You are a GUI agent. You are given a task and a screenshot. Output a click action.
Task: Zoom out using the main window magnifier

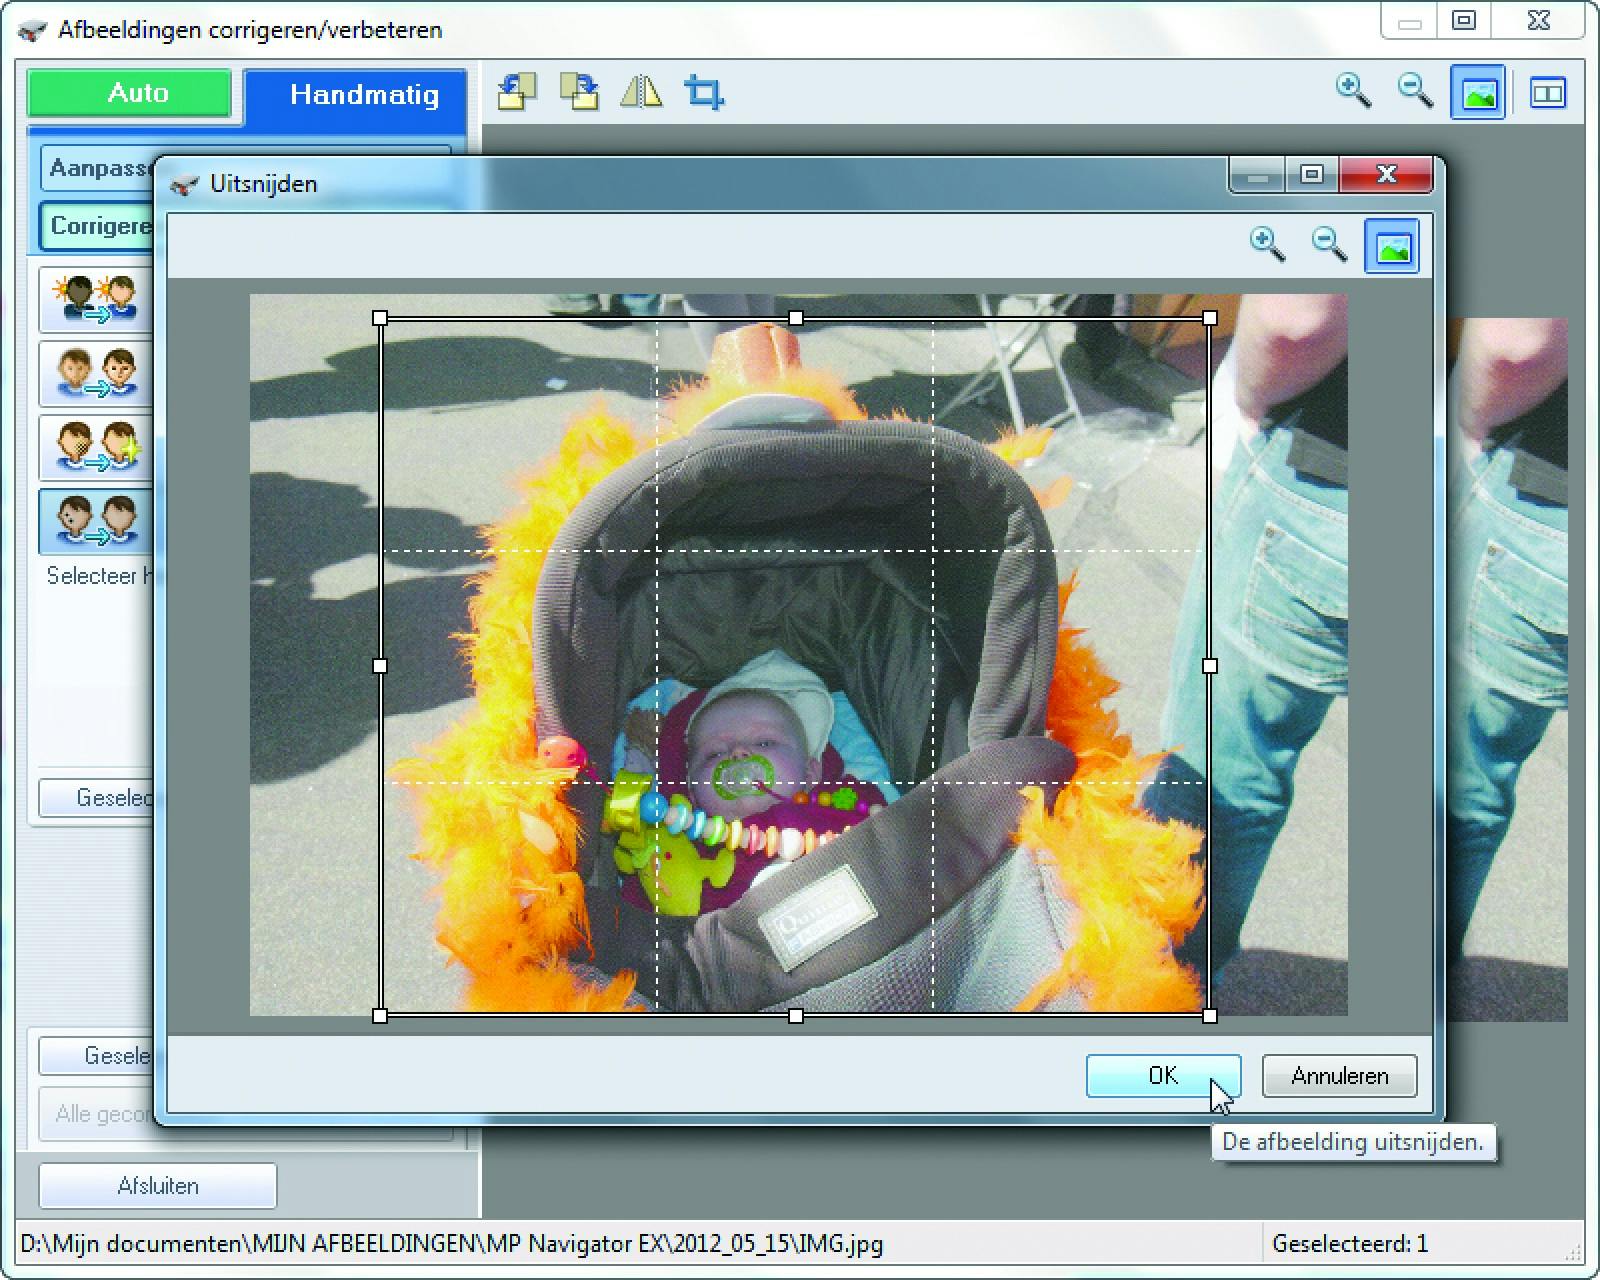pos(1415,91)
